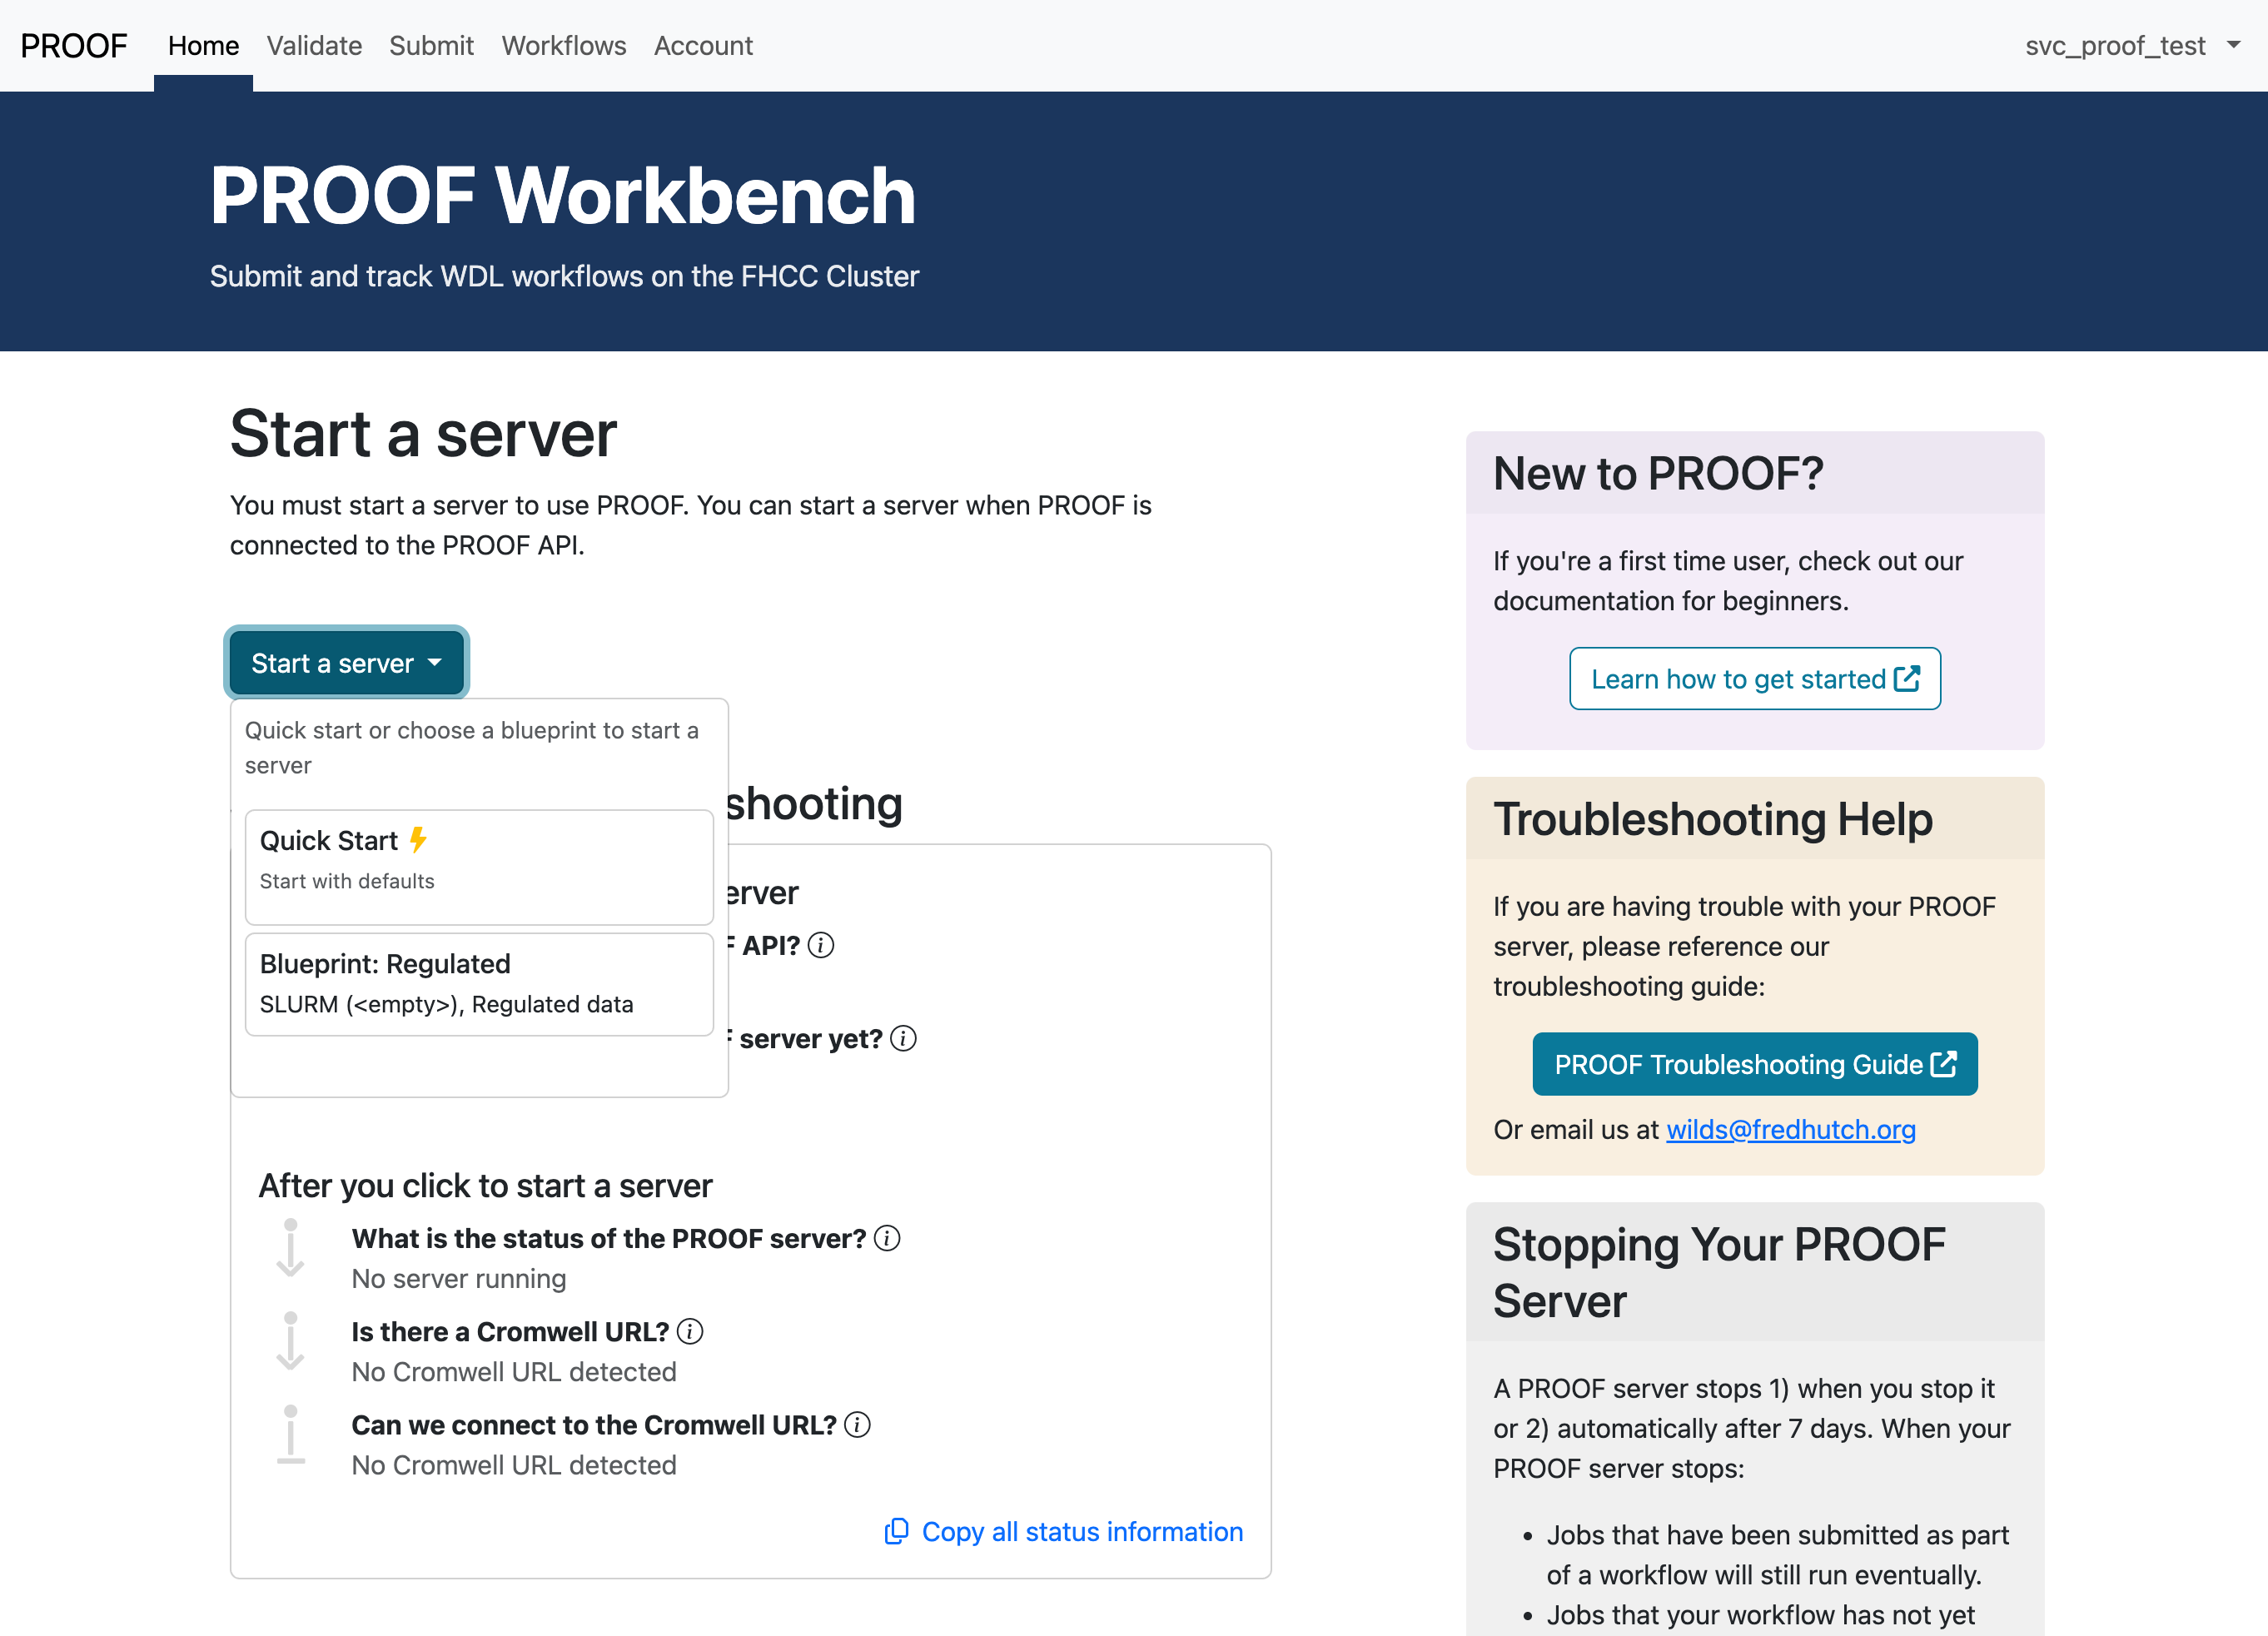Choose Blueprint: Regulated option
Screen dimensions: 2268x1636
pyautogui.click(x=479, y=984)
